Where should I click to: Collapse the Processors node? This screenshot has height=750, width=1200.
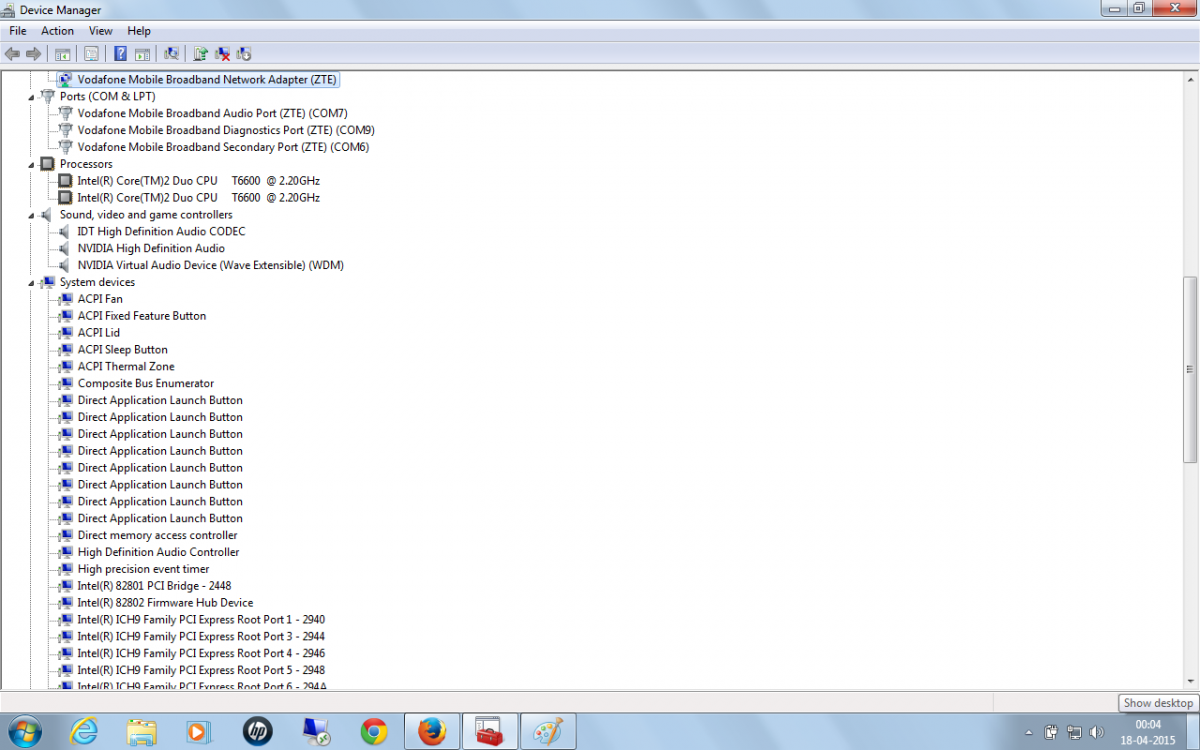coord(32,164)
